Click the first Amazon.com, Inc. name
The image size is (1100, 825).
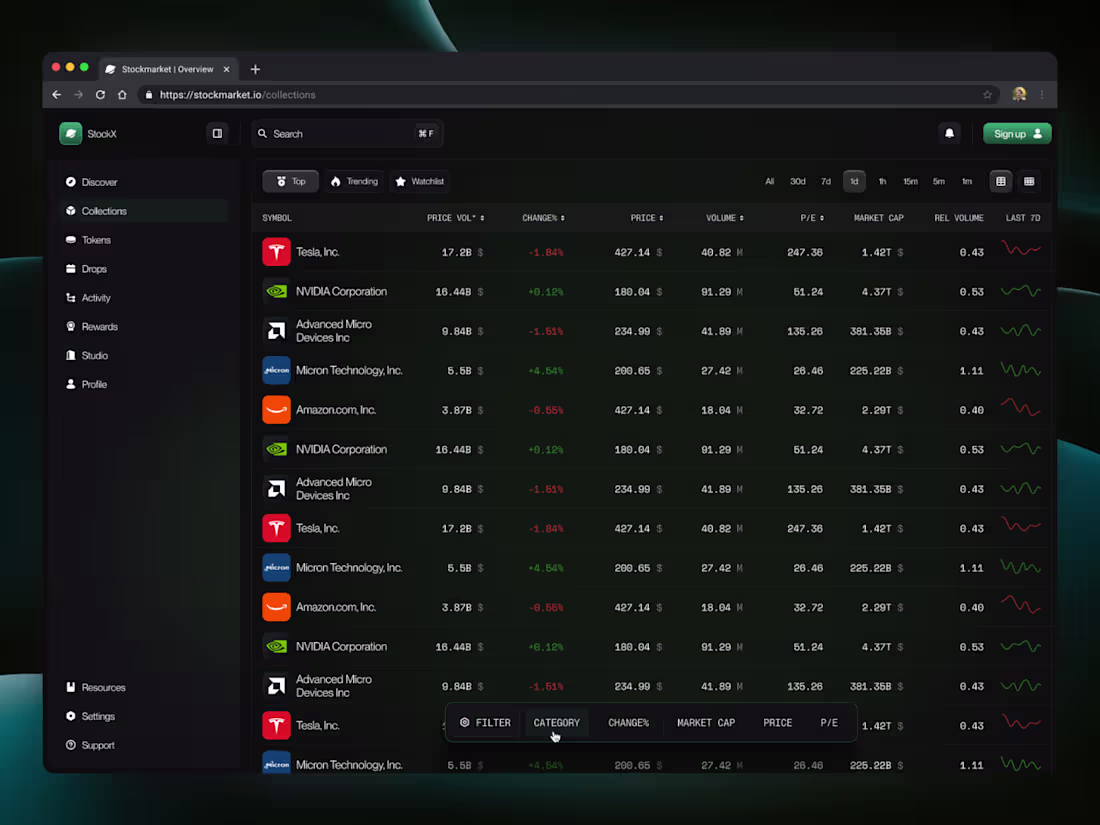point(335,410)
